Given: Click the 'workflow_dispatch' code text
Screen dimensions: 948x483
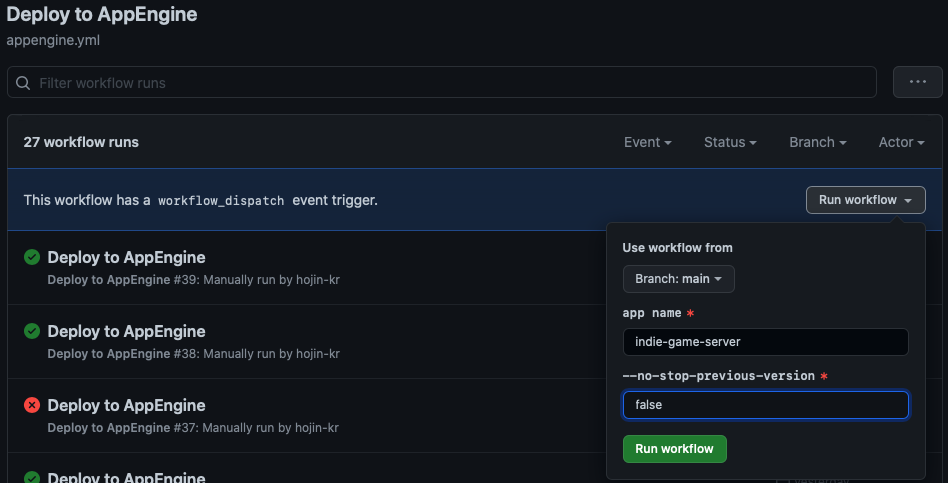Looking at the screenshot, I should point(221,201).
